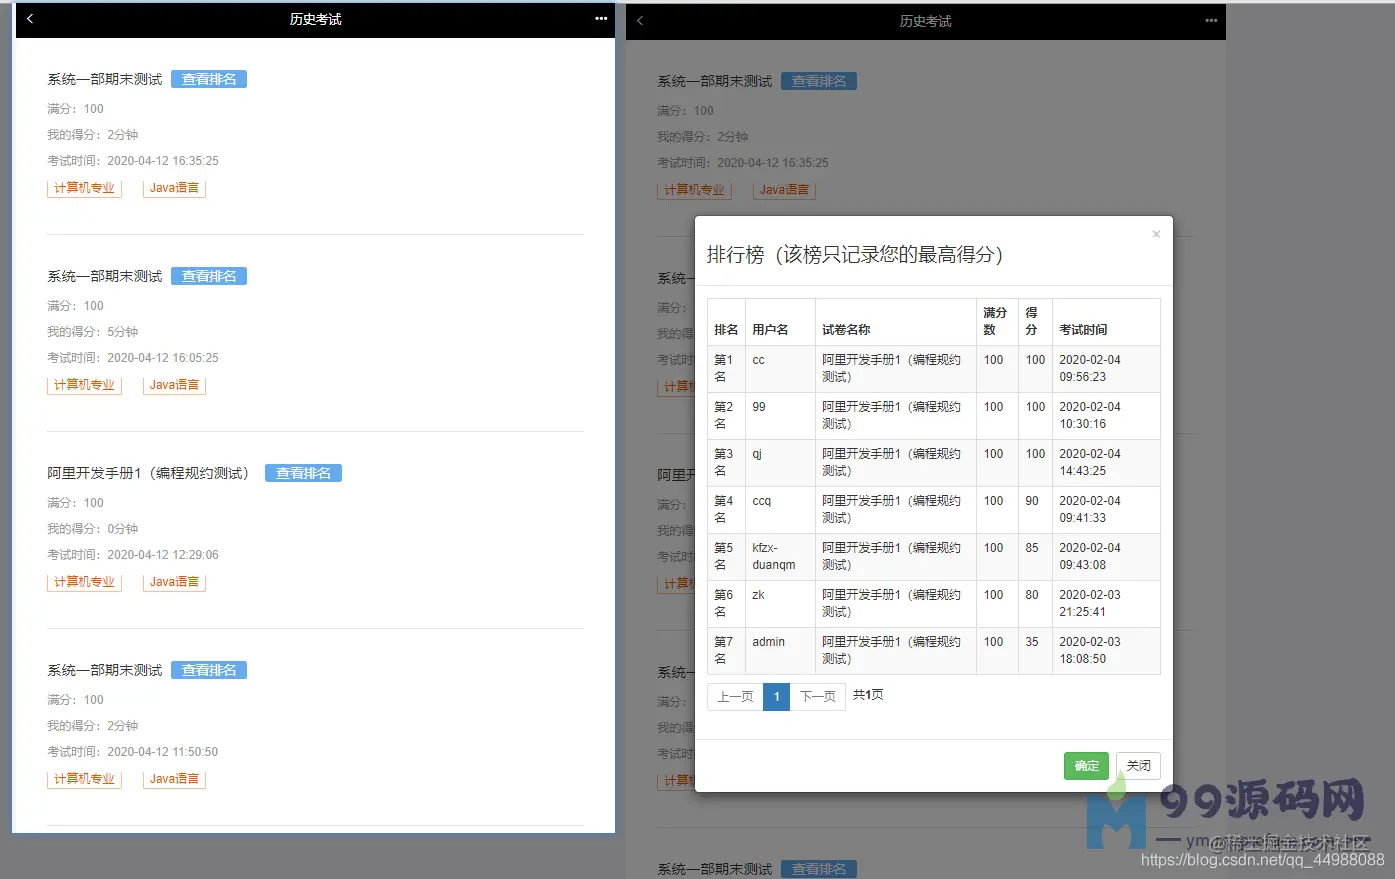Click Java语言 tag under 16:35:25 exam
Screen dimensions: 1395x879
(174, 188)
